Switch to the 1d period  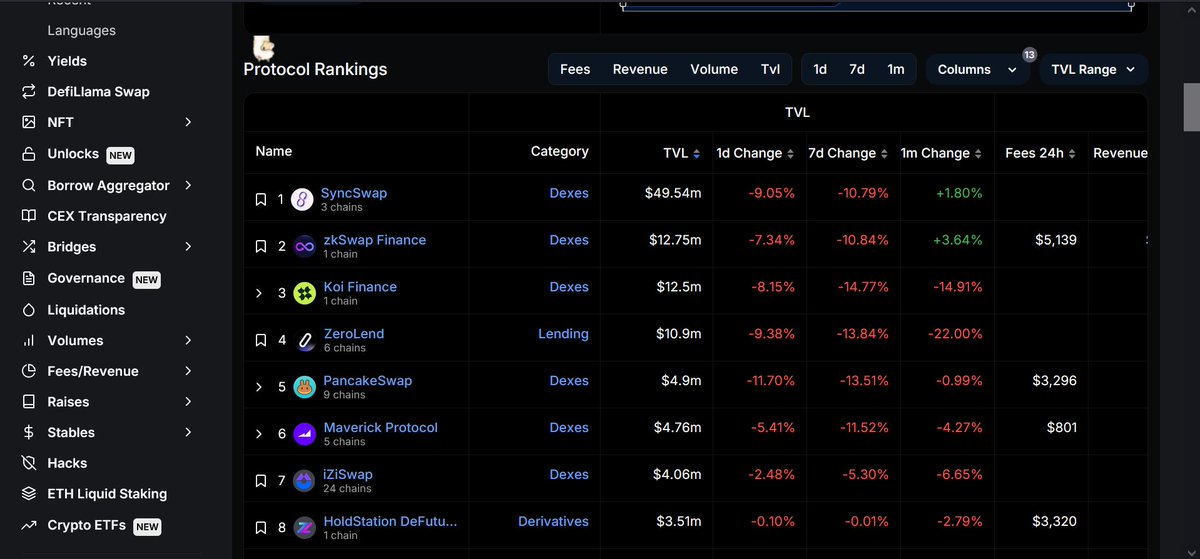tap(820, 69)
